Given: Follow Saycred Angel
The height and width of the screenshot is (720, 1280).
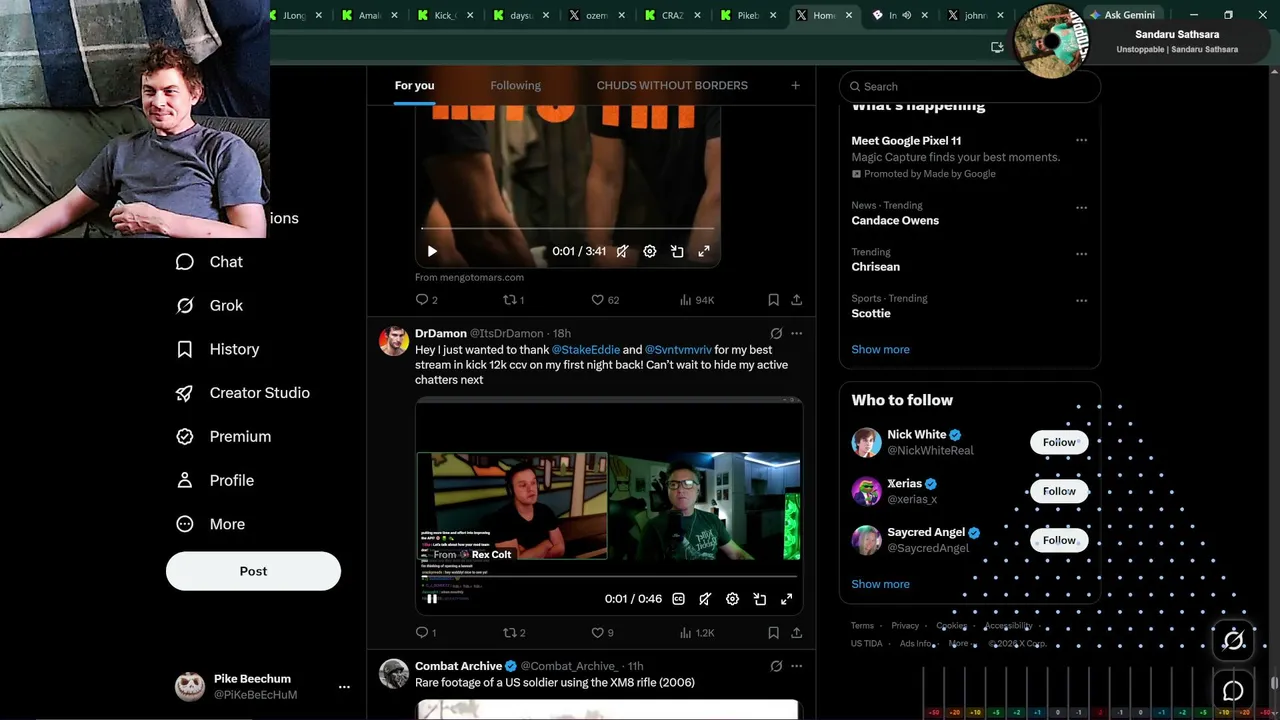Looking at the screenshot, I should 1059,540.
